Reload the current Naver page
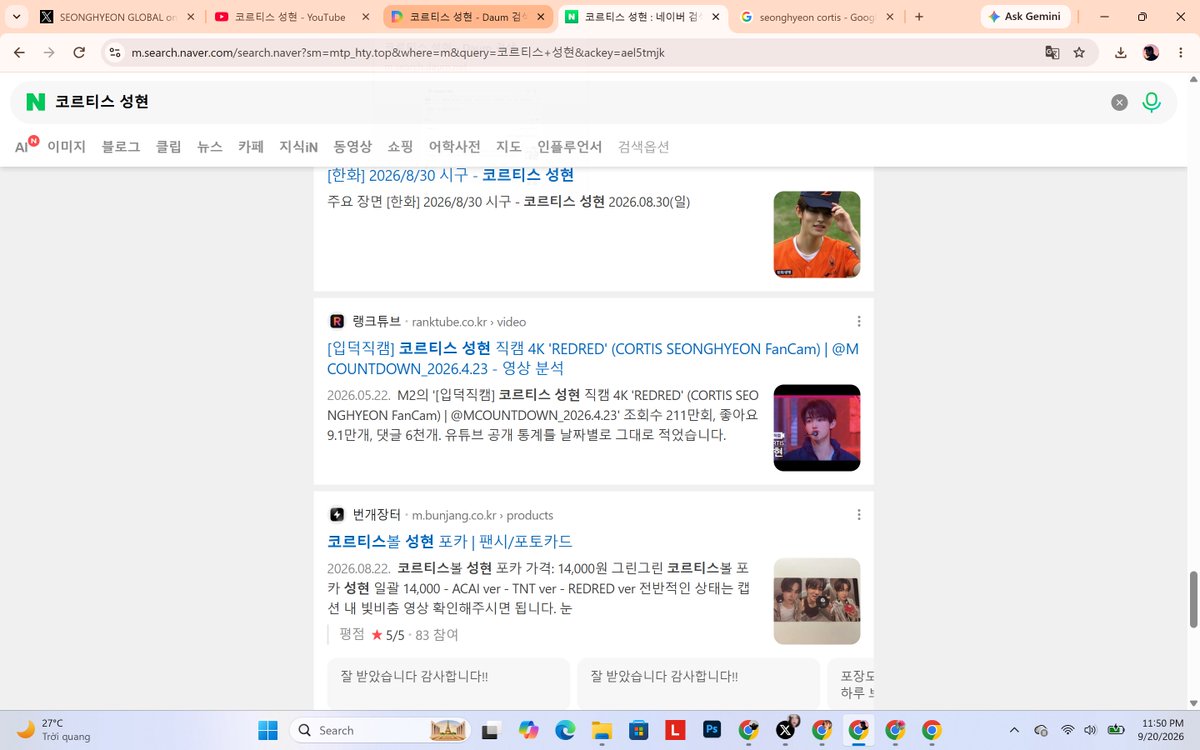 pos(78,52)
